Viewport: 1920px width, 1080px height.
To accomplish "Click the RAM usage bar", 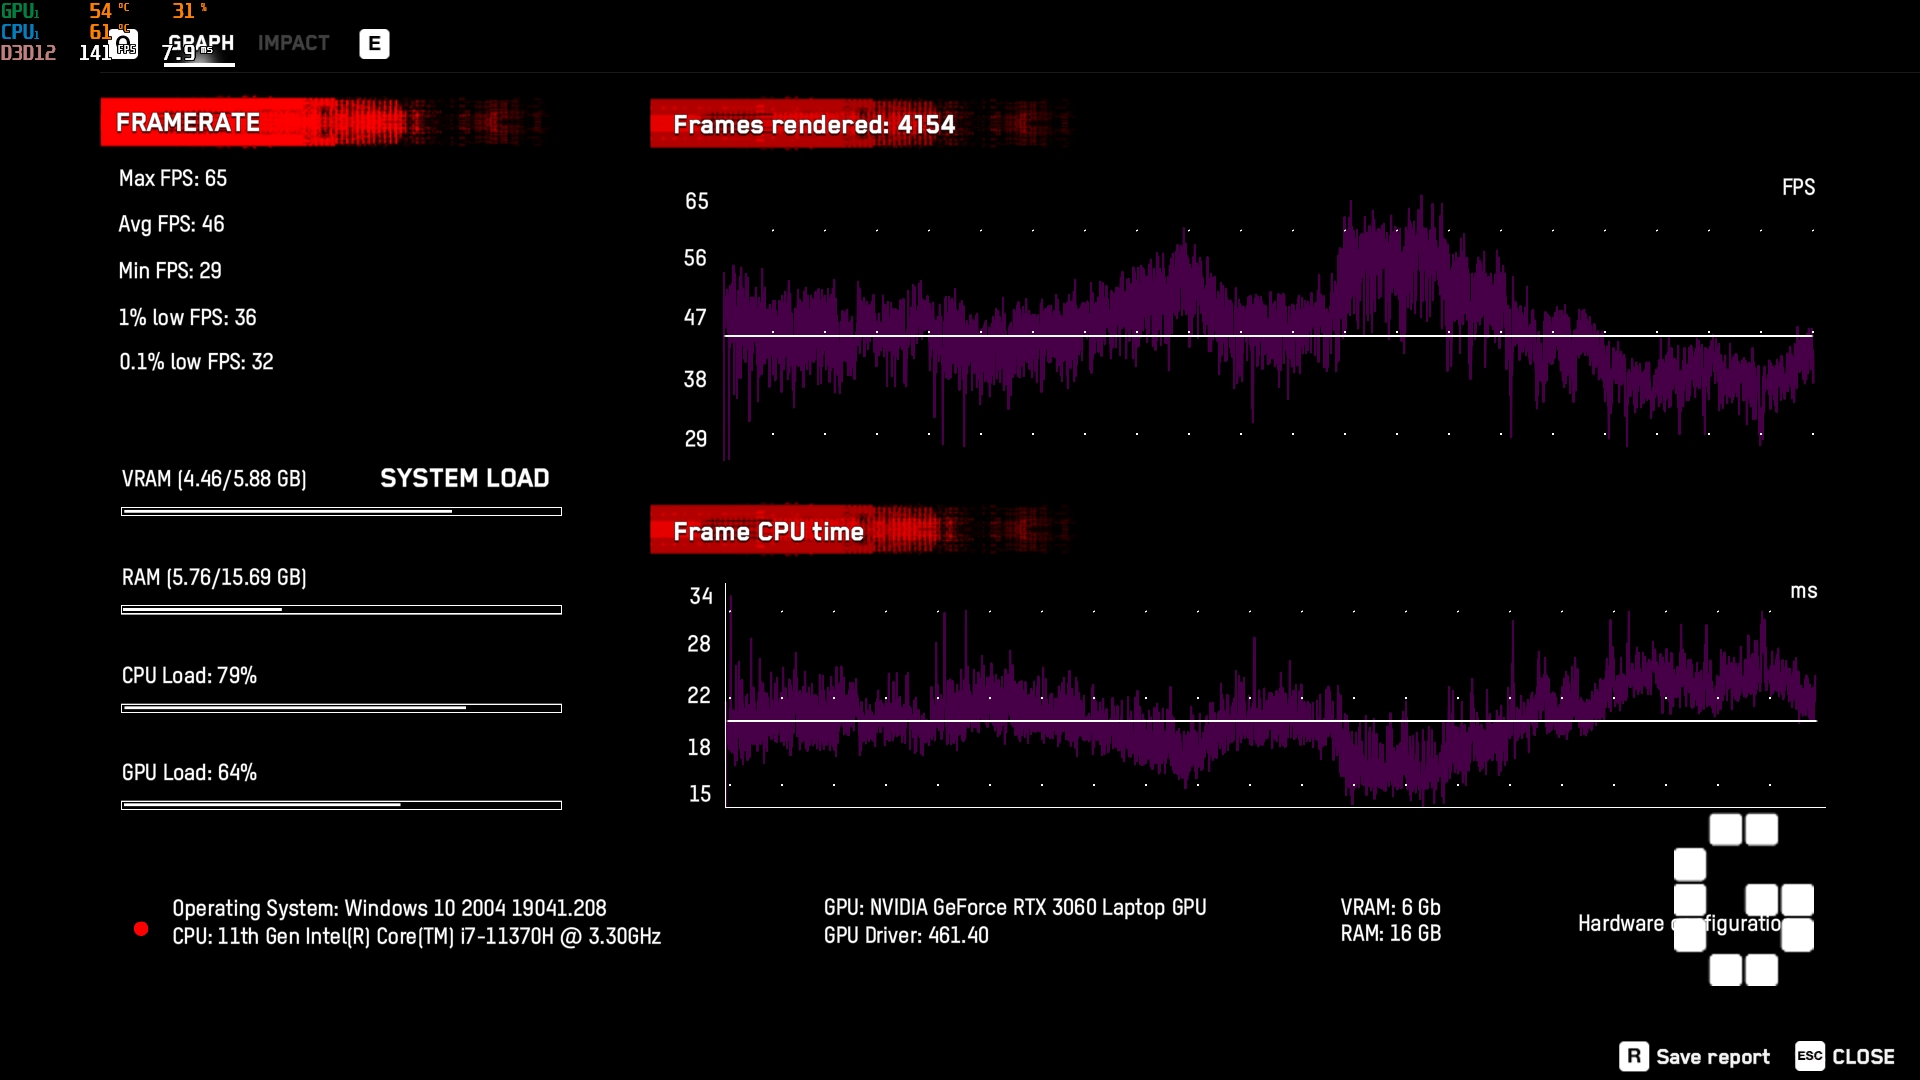I will [341, 609].
